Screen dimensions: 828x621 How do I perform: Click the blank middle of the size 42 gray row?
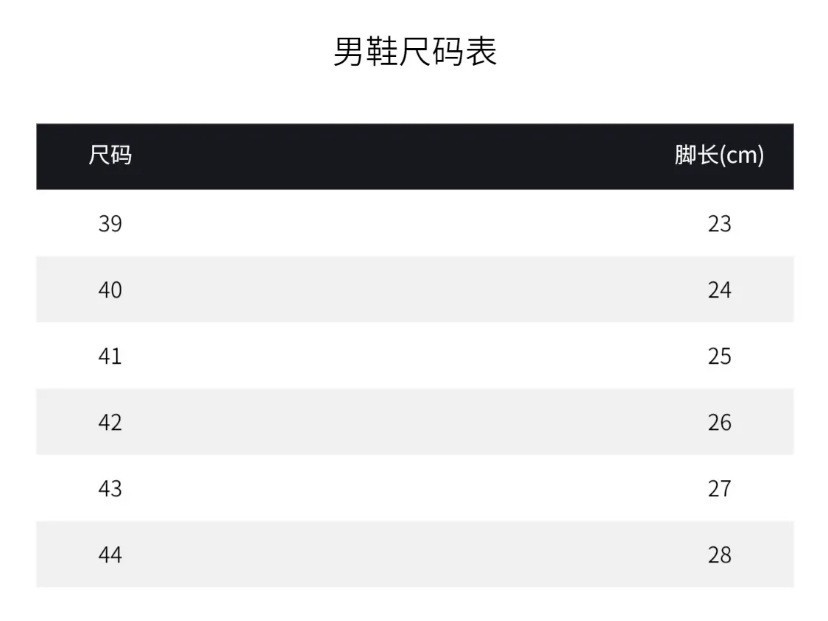click(x=414, y=422)
